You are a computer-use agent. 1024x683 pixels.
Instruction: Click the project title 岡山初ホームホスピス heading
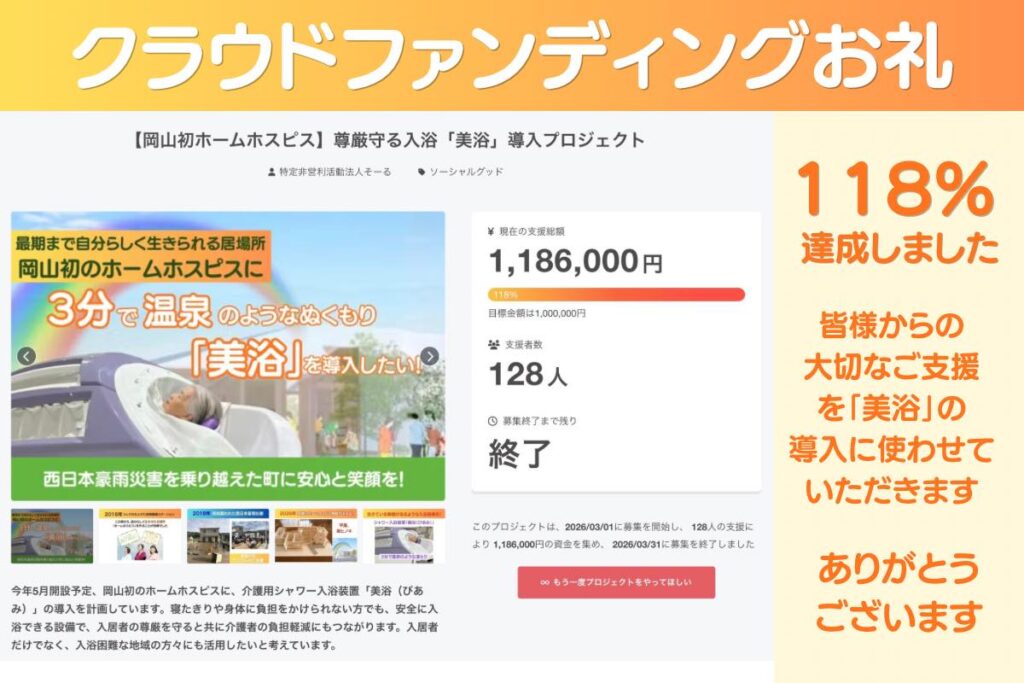[x=387, y=140]
